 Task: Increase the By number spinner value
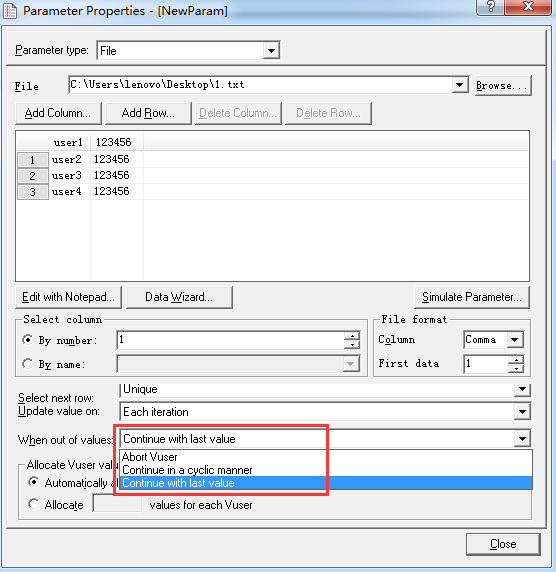click(352, 336)
